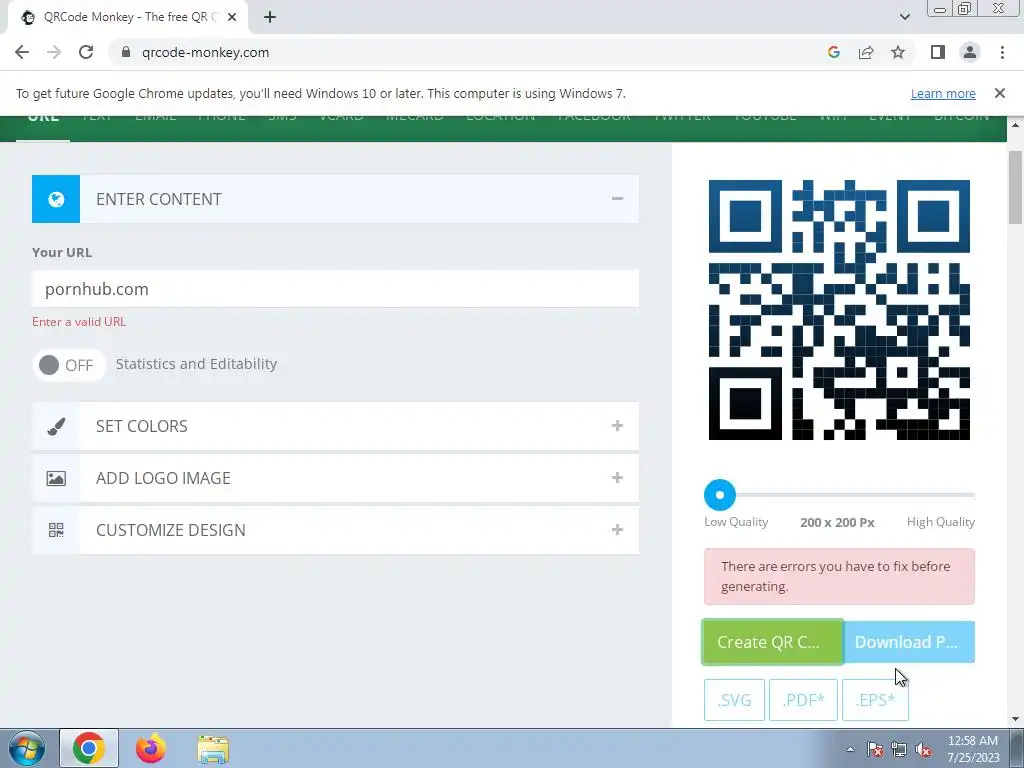Download as .PDF* format
1024x768 pixels.
coord(803,700)
